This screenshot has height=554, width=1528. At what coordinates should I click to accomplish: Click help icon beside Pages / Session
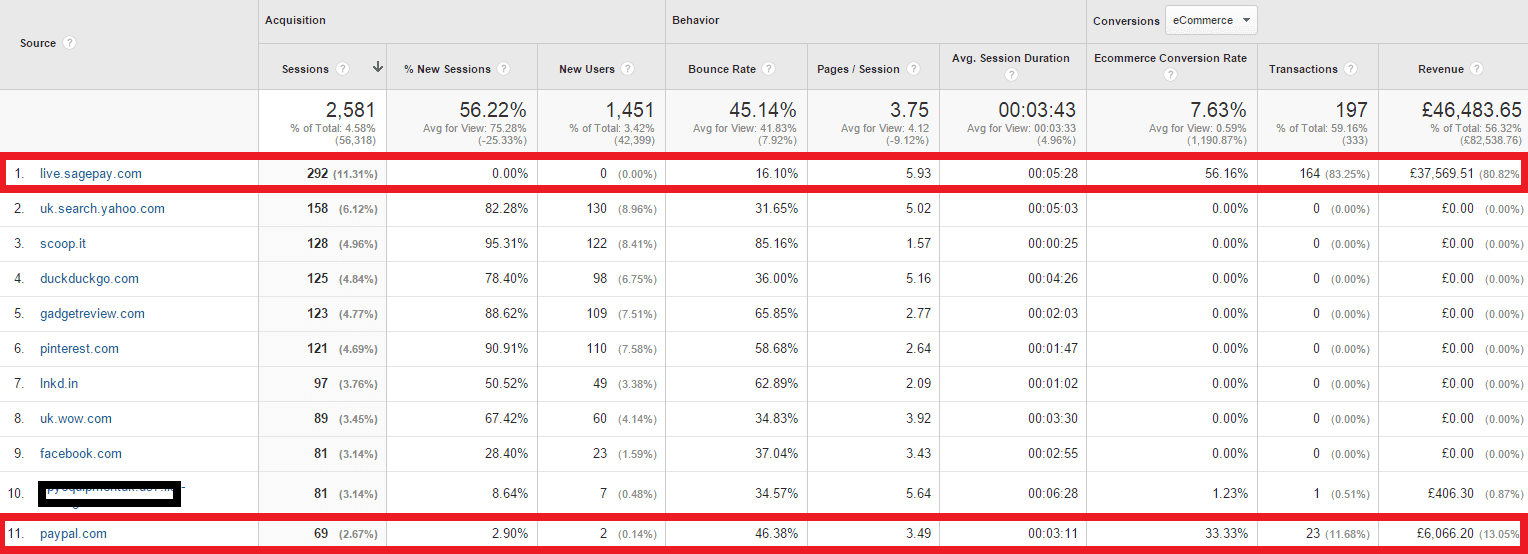pos(912,69)
